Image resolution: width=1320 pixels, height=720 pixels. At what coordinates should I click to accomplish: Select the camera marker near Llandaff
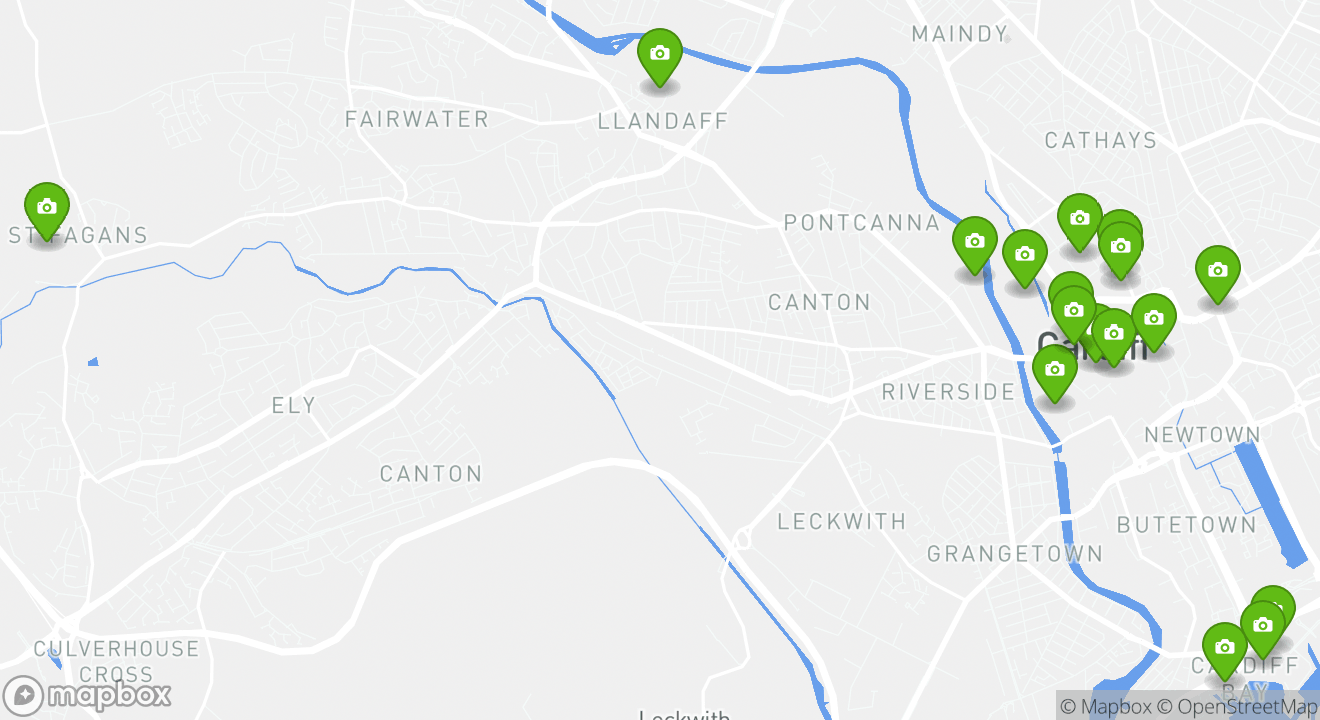(660, 56)
